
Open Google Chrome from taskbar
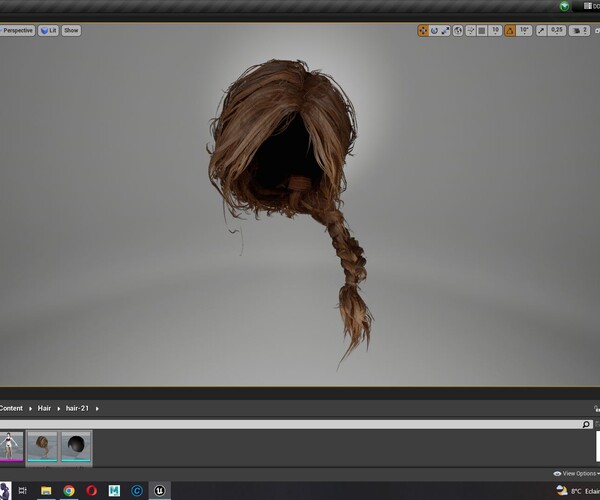pos(69,490)
